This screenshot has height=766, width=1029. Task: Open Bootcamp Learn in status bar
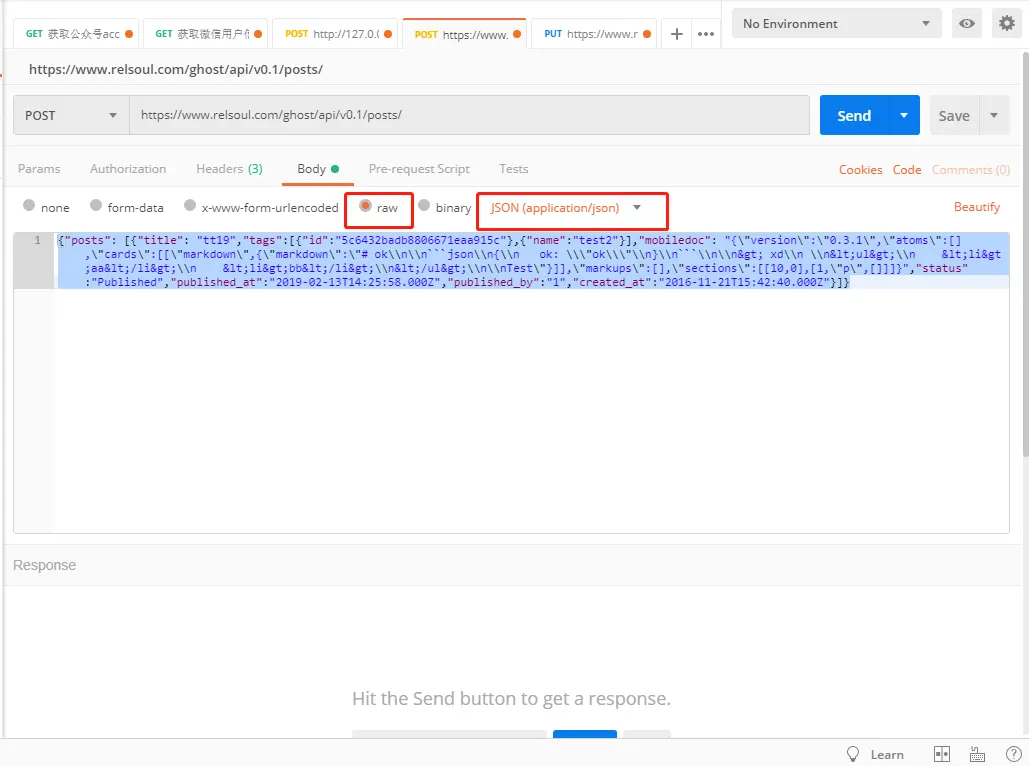point(875,754)
